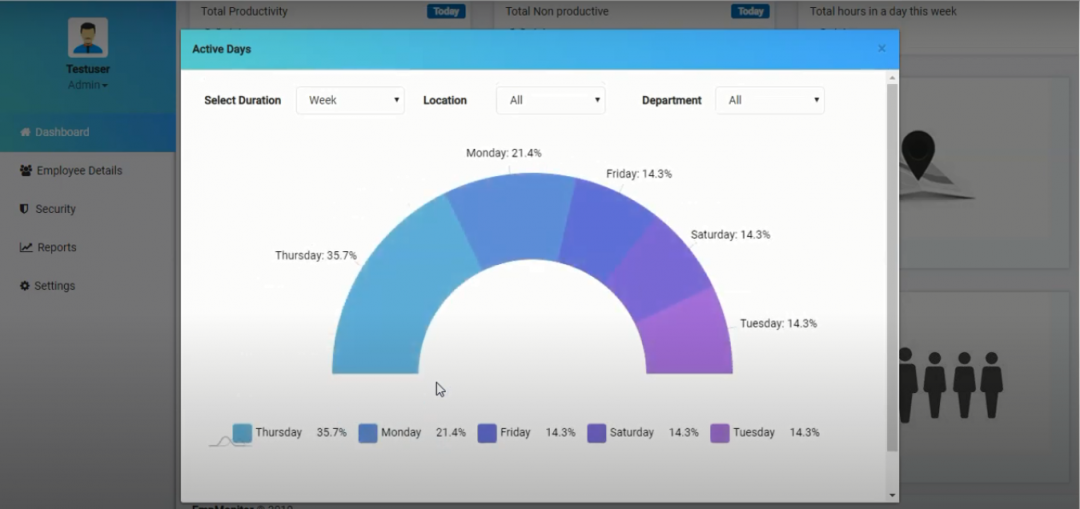Close the Active Days dialog
This screenshot has height=509, width=1080.
pos(881,49)
